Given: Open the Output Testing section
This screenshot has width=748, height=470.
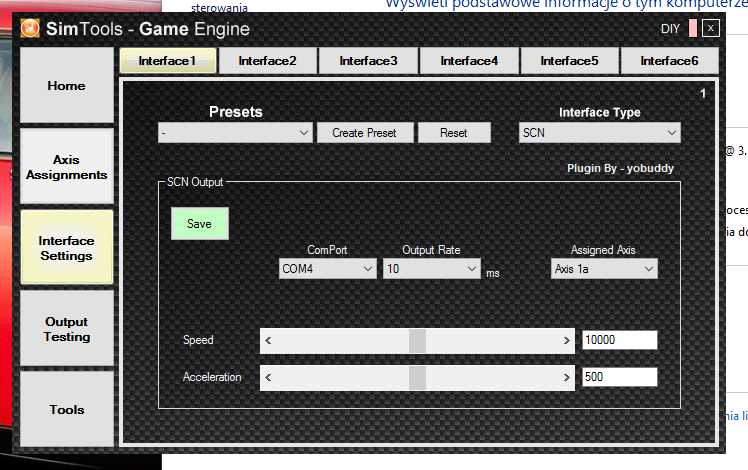Looking at the screenshot, I should [67, 329].
